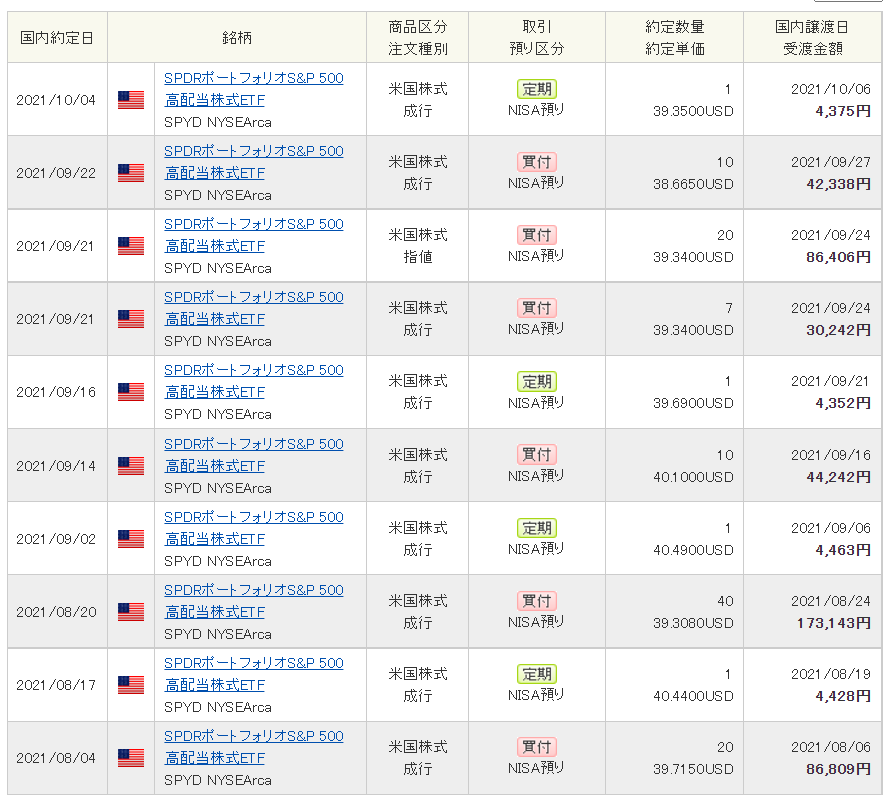Click 指値 order type in 2021/09/21 row
Viewport: 888px width, 799px height.
(x=418, y=258)
